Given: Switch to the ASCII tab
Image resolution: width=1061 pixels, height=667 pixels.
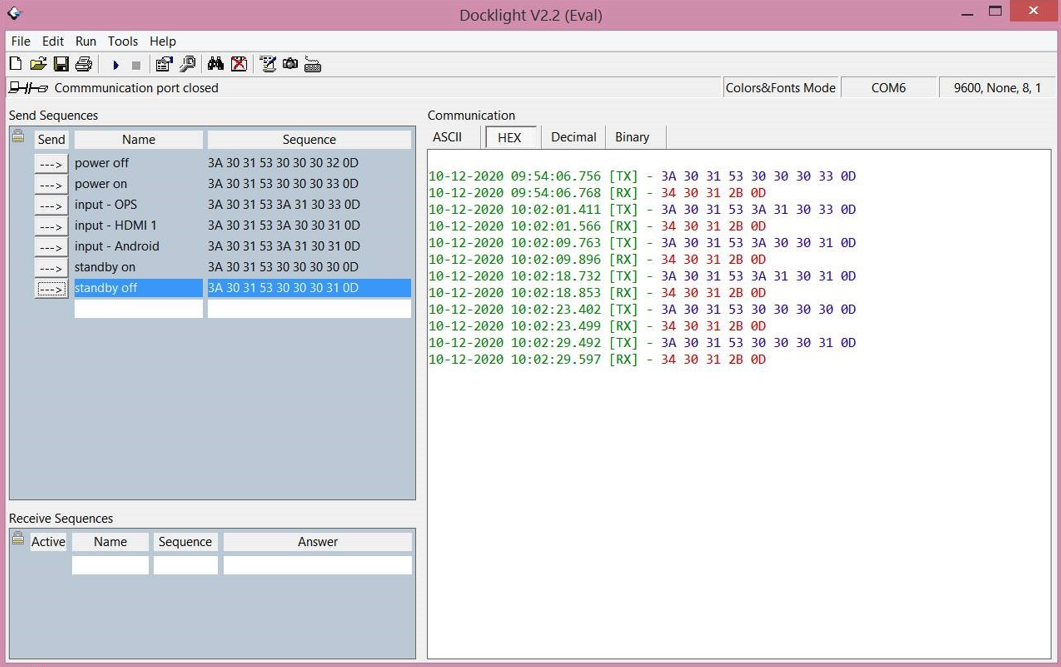Looking at the screenshot, I should (447, 137).
